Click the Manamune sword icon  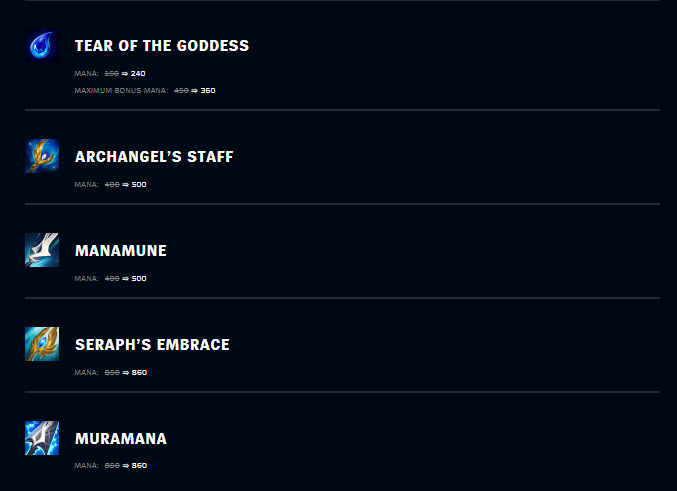tap(42, 250)
